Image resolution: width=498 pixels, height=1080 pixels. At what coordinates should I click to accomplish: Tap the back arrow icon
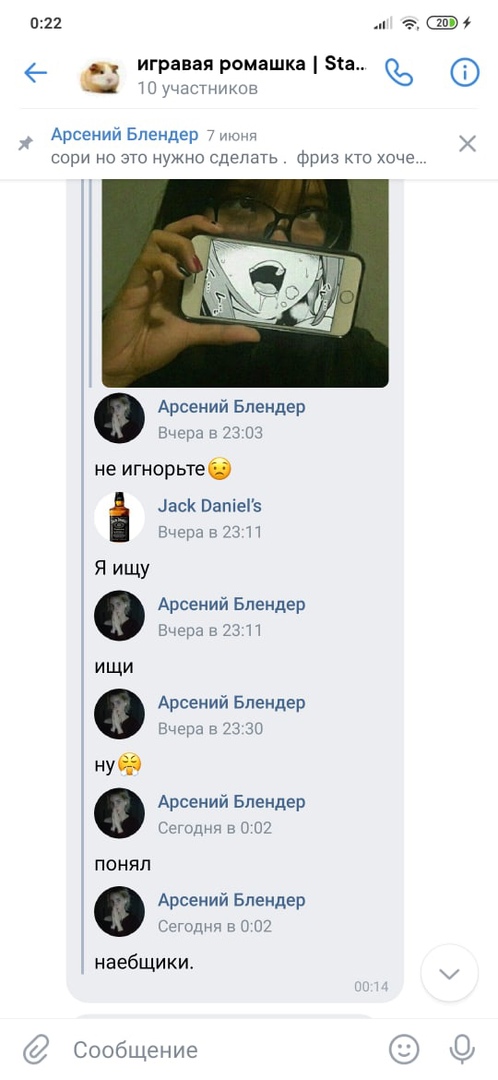click(35, 72)
